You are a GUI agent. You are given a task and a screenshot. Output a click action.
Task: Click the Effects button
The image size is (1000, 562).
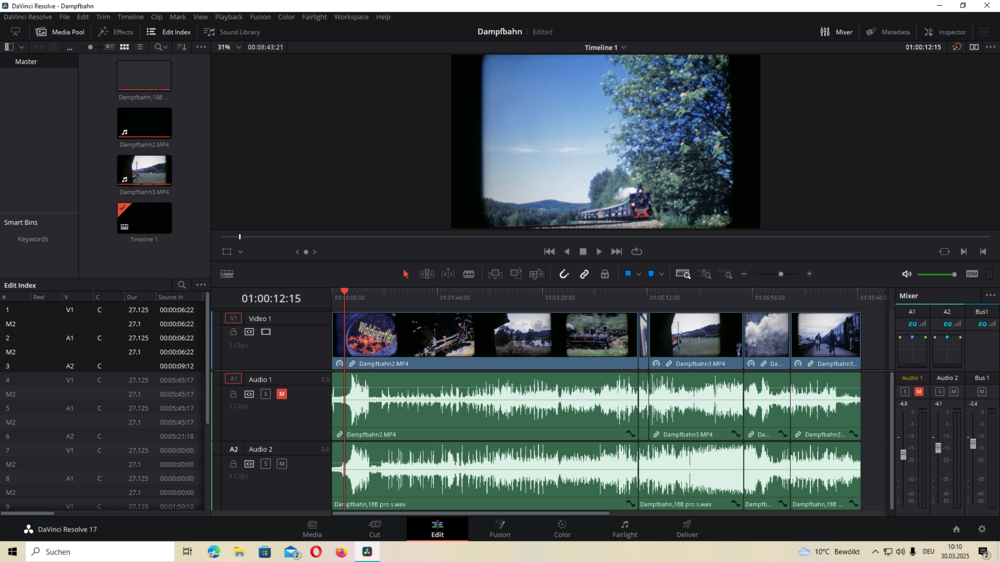[x=116, y=32]
